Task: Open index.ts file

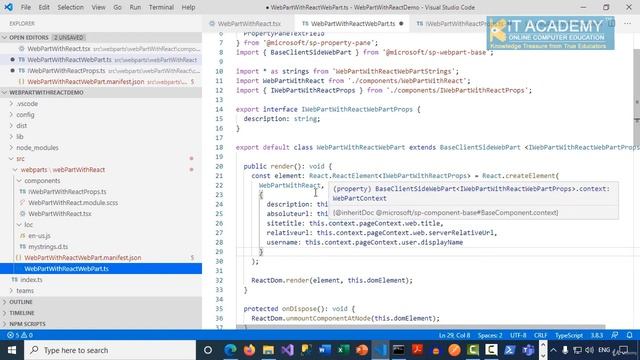Action: click(31, 280)
